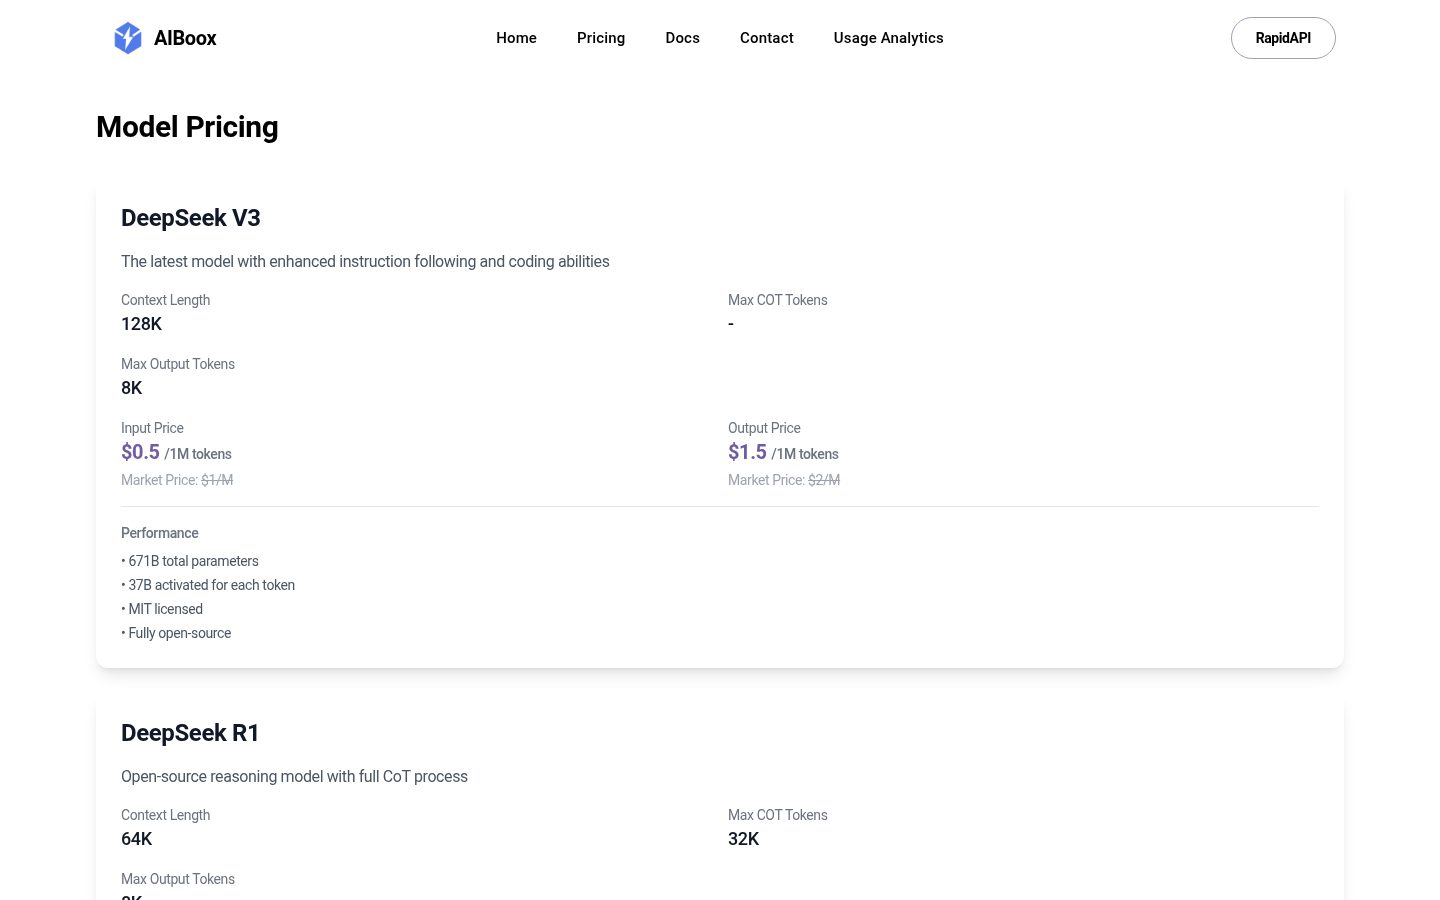Click the $0.5 input price

point(140,452)
